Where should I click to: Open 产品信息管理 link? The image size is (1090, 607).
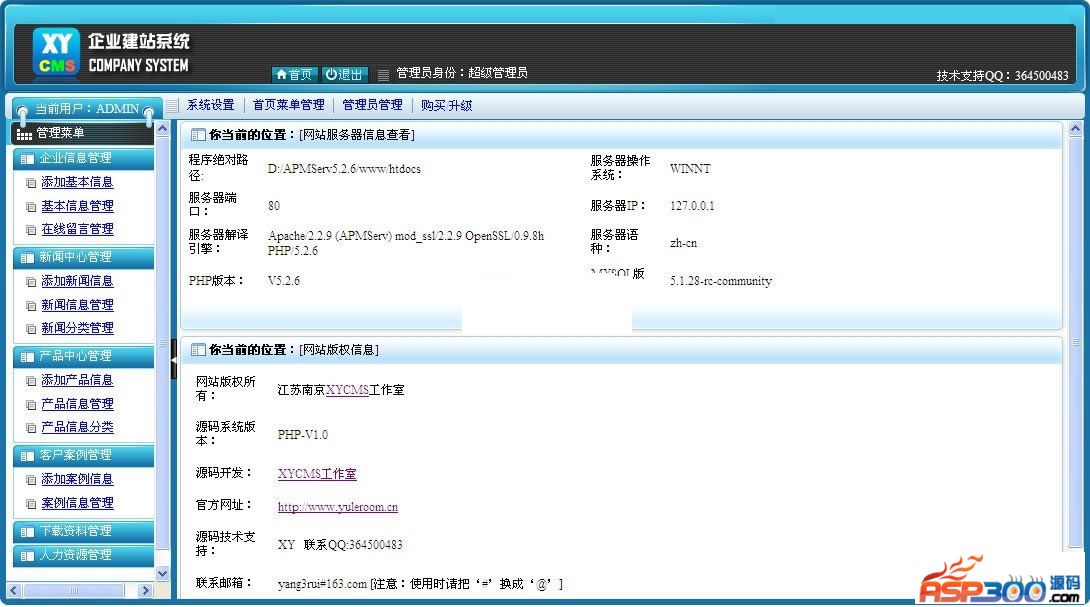[77, 403]
